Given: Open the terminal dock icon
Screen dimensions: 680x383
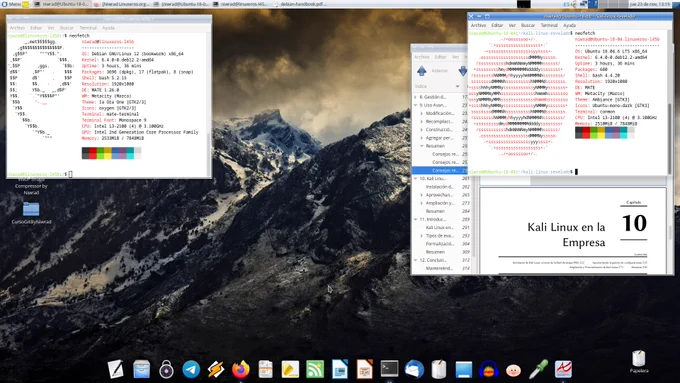Looking at the screenshot, I should pos(389,369).
